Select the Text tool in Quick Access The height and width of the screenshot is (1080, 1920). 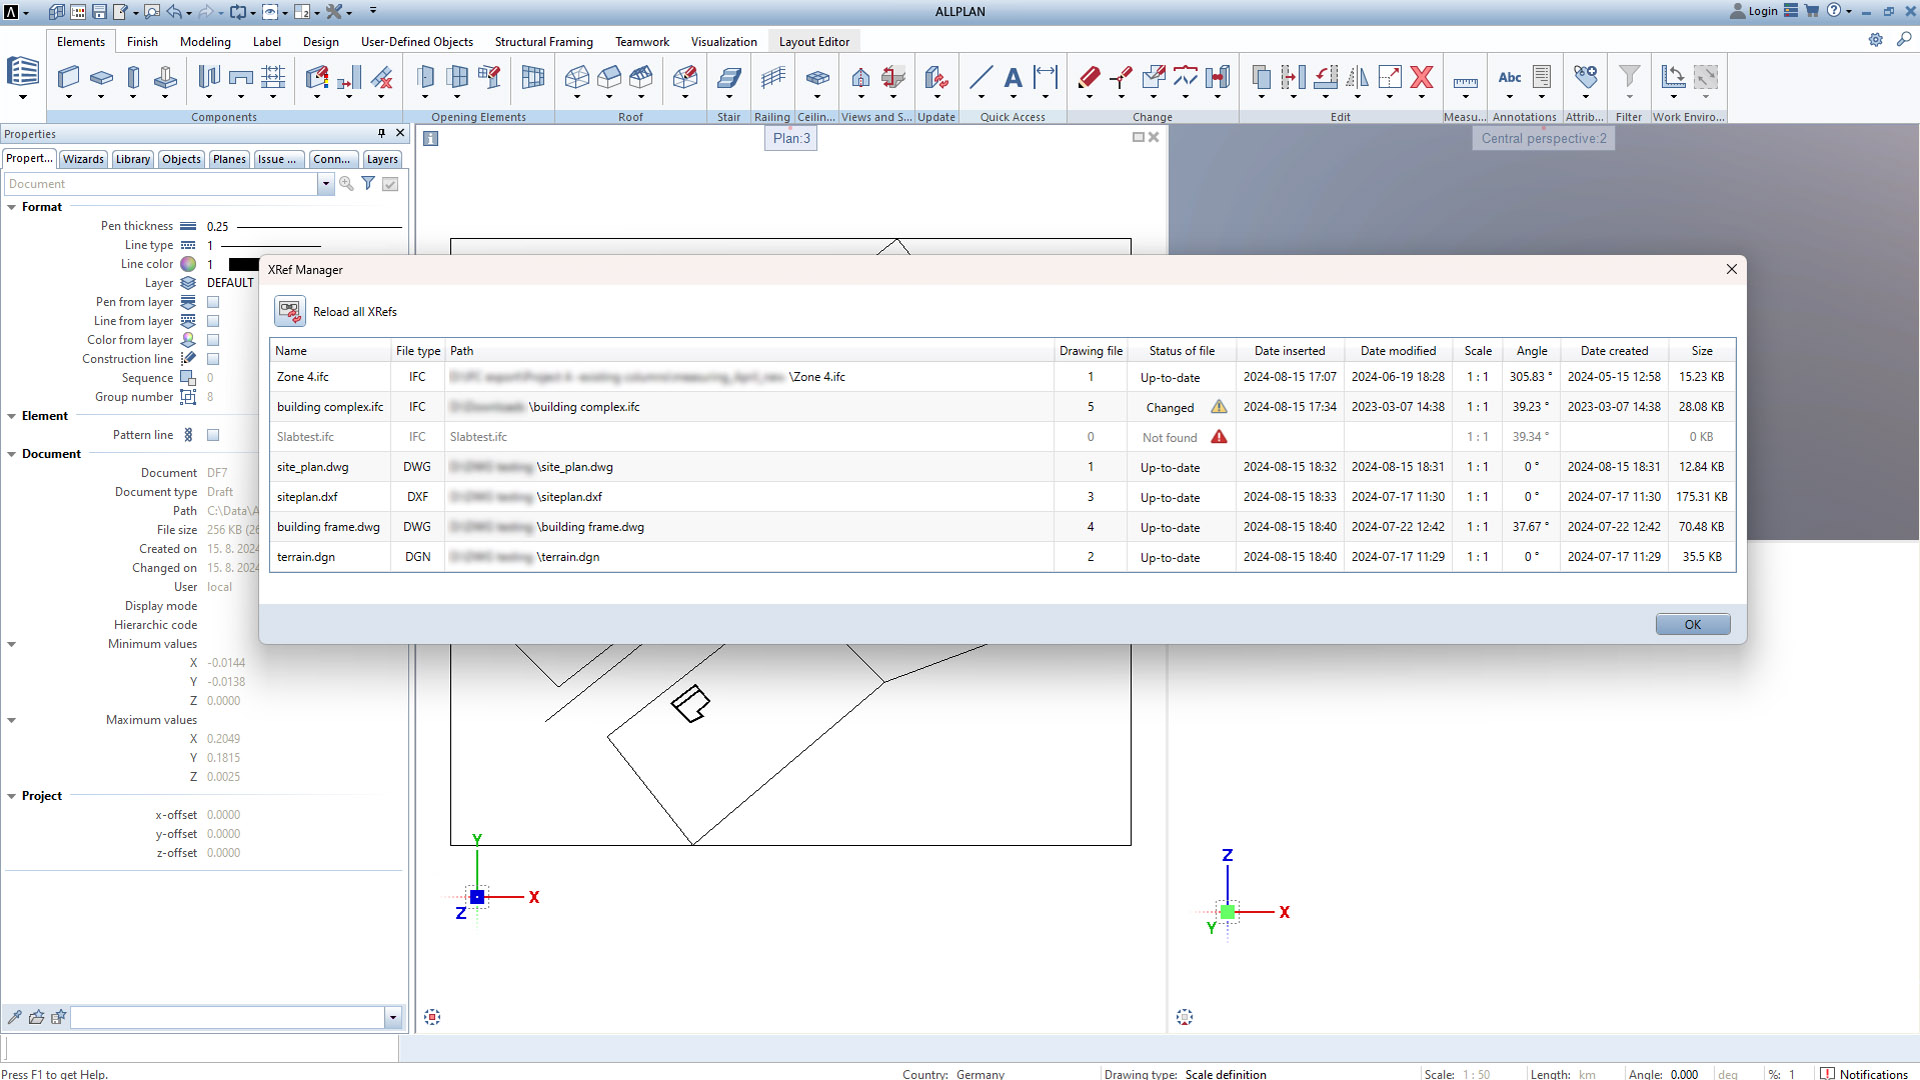(x=1013, y=77)
